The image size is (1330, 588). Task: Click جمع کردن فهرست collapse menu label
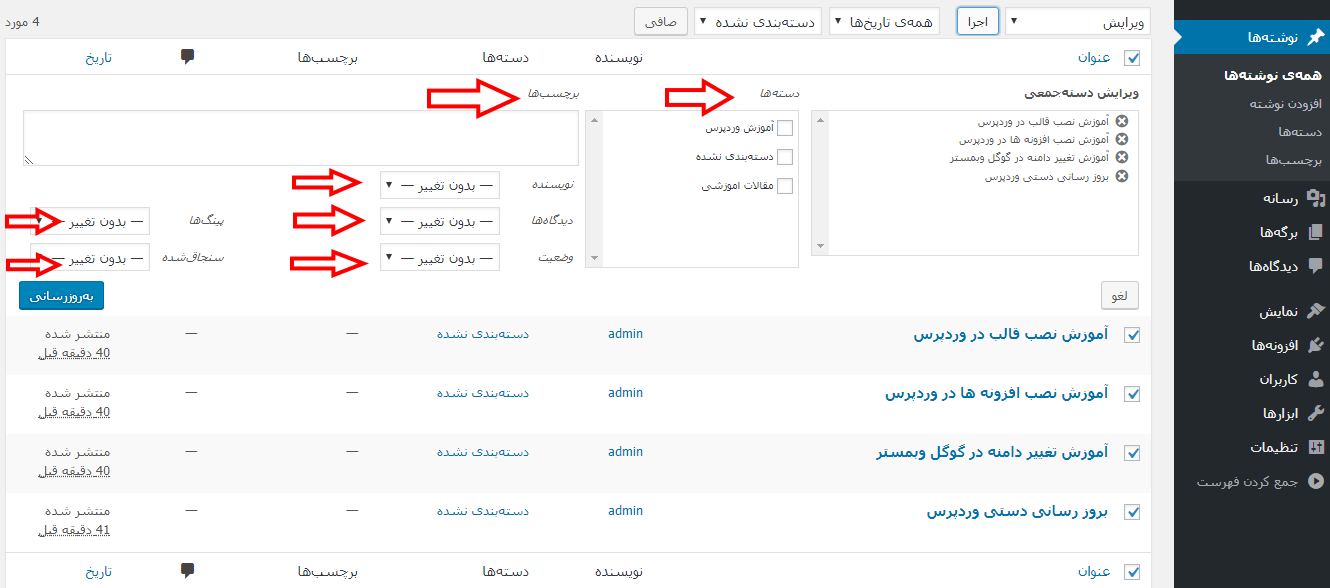coord(1248,481)
